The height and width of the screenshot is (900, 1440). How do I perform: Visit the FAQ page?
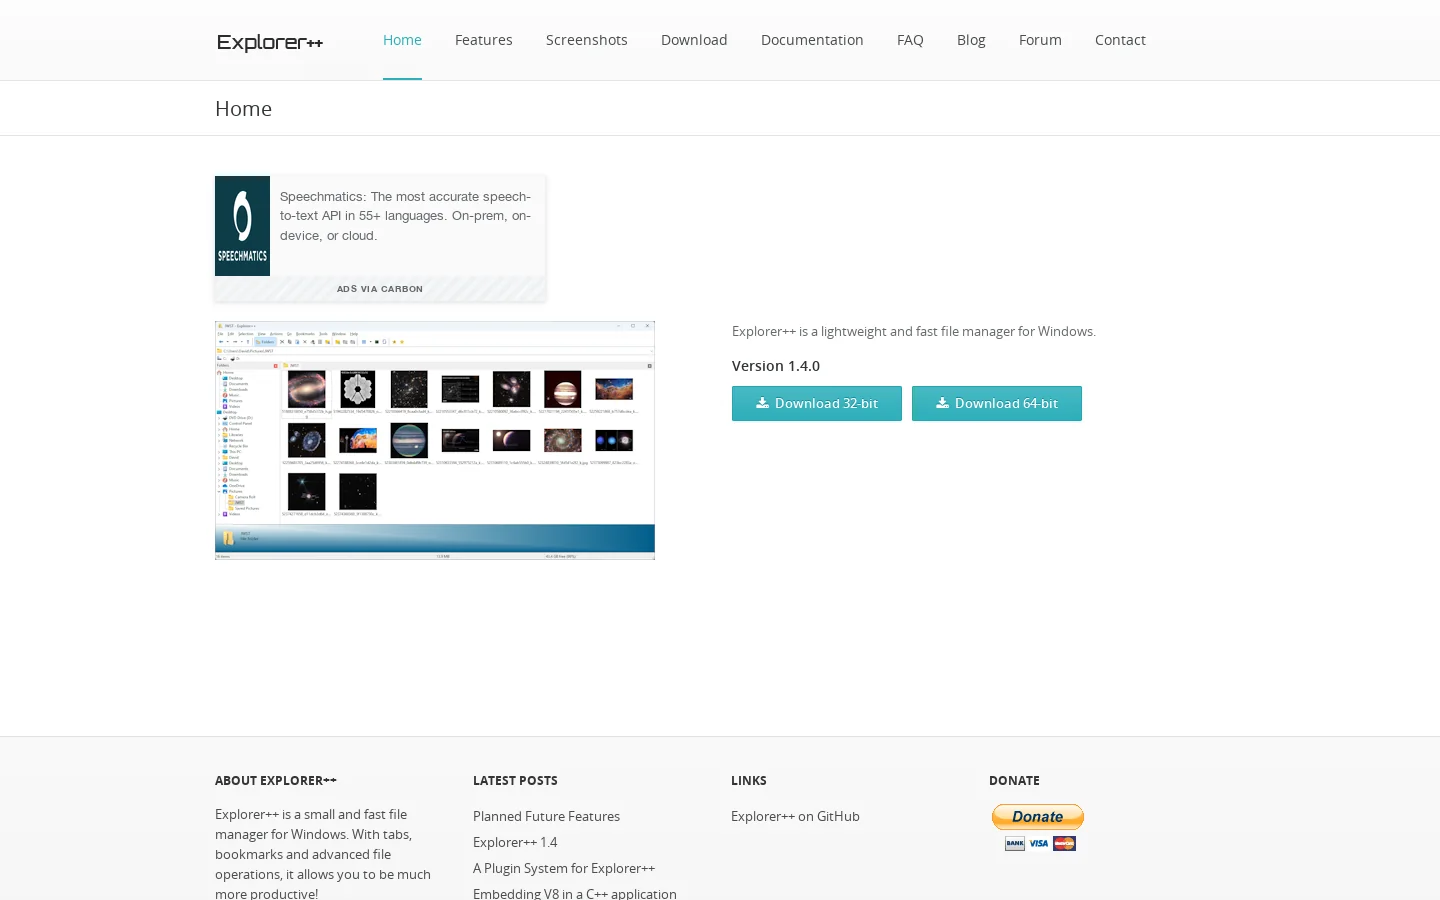(910, 40)
